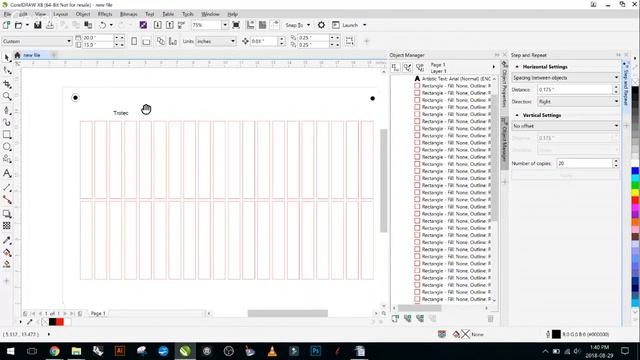Screen dimensions: 640x360
Task: Open the Object menu
Action: coord(83,14)
